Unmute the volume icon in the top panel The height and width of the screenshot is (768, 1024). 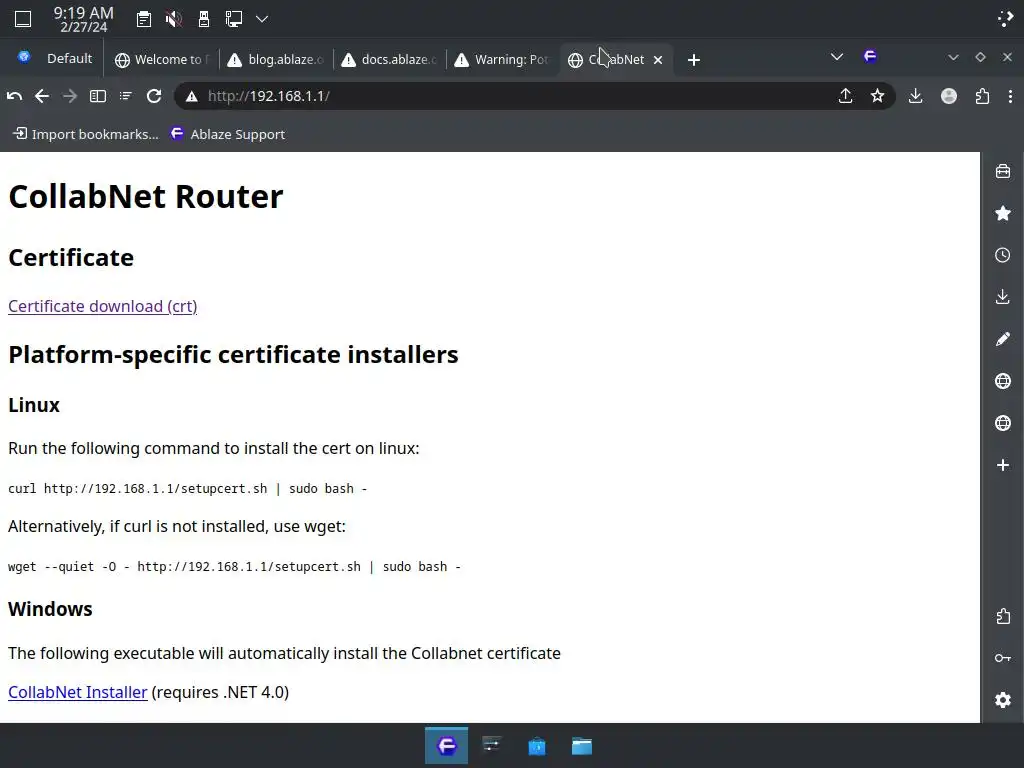(x=174, y=19)
